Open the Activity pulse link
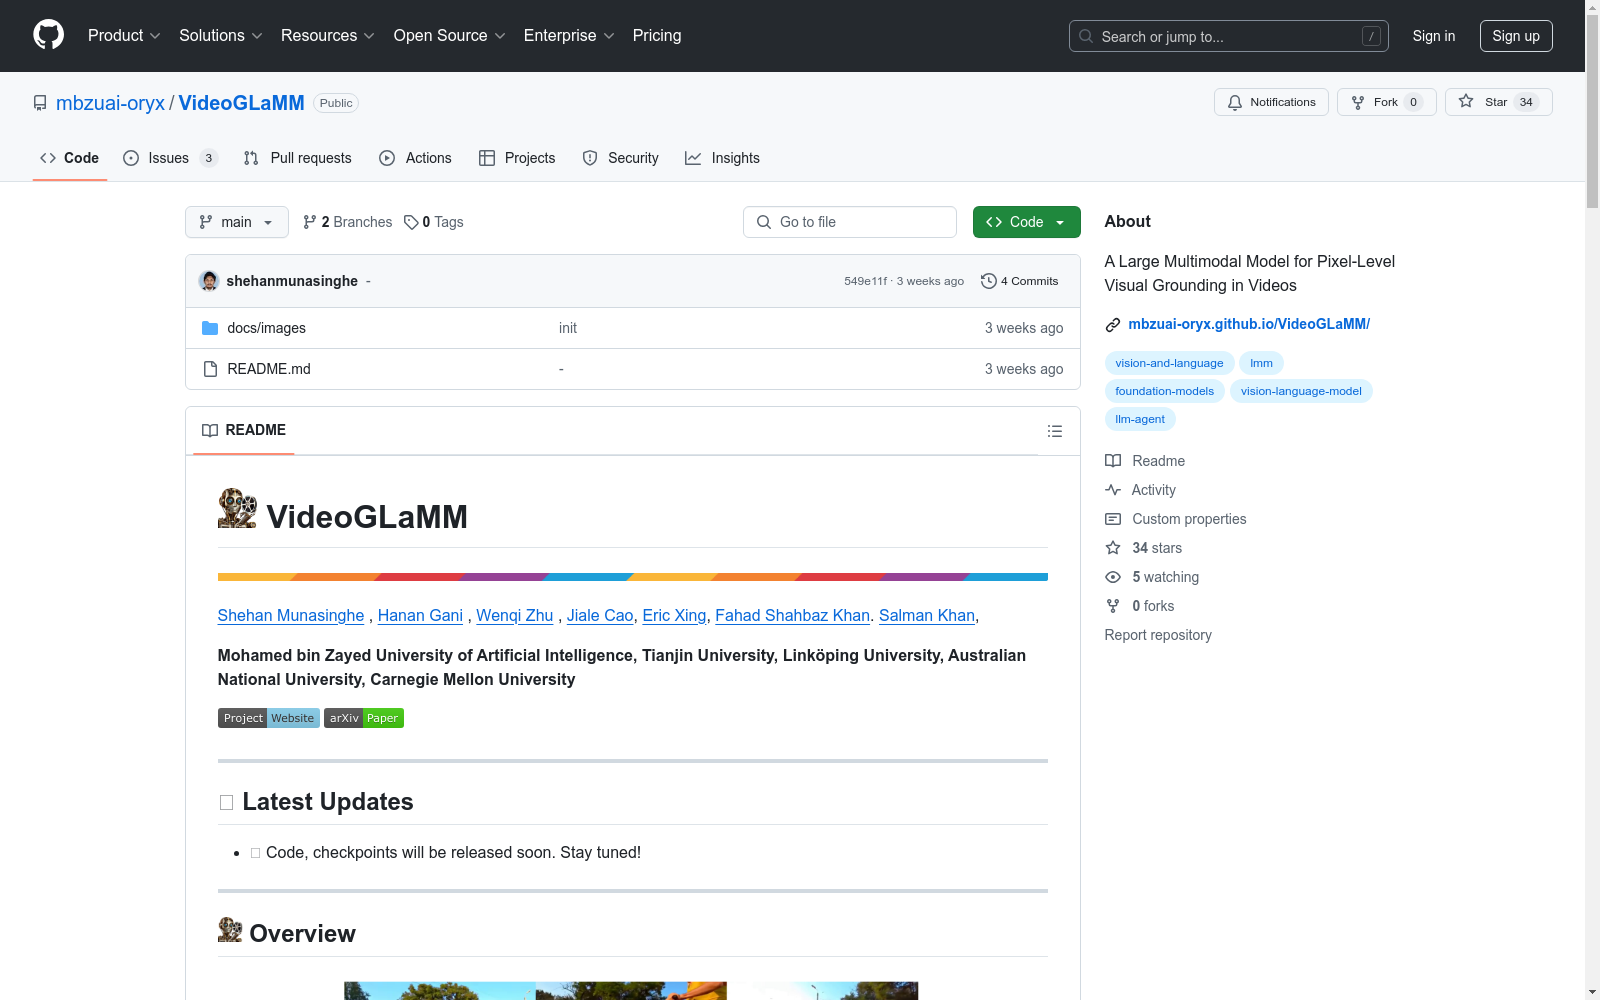The image size is (1600, 1000). pyautogui.click(x=1140, y=490)
